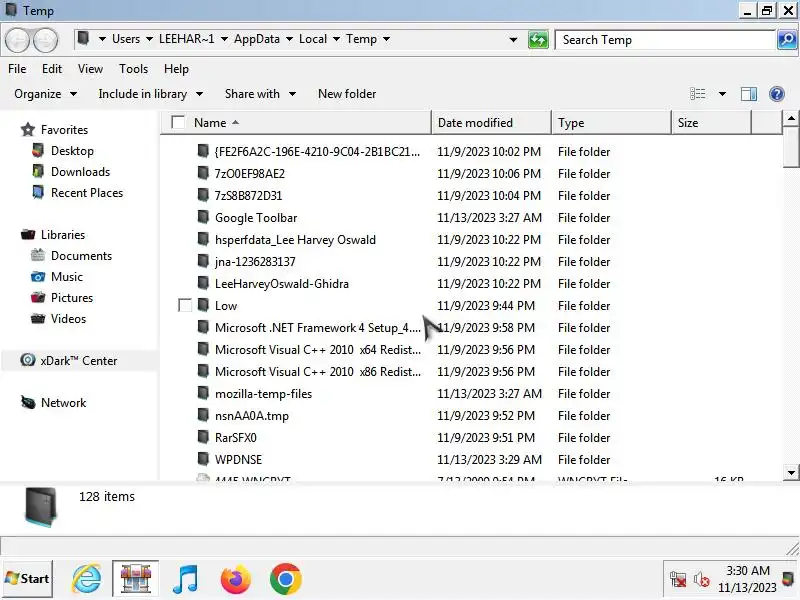Toggle the preview pane icon

point(748,94)
